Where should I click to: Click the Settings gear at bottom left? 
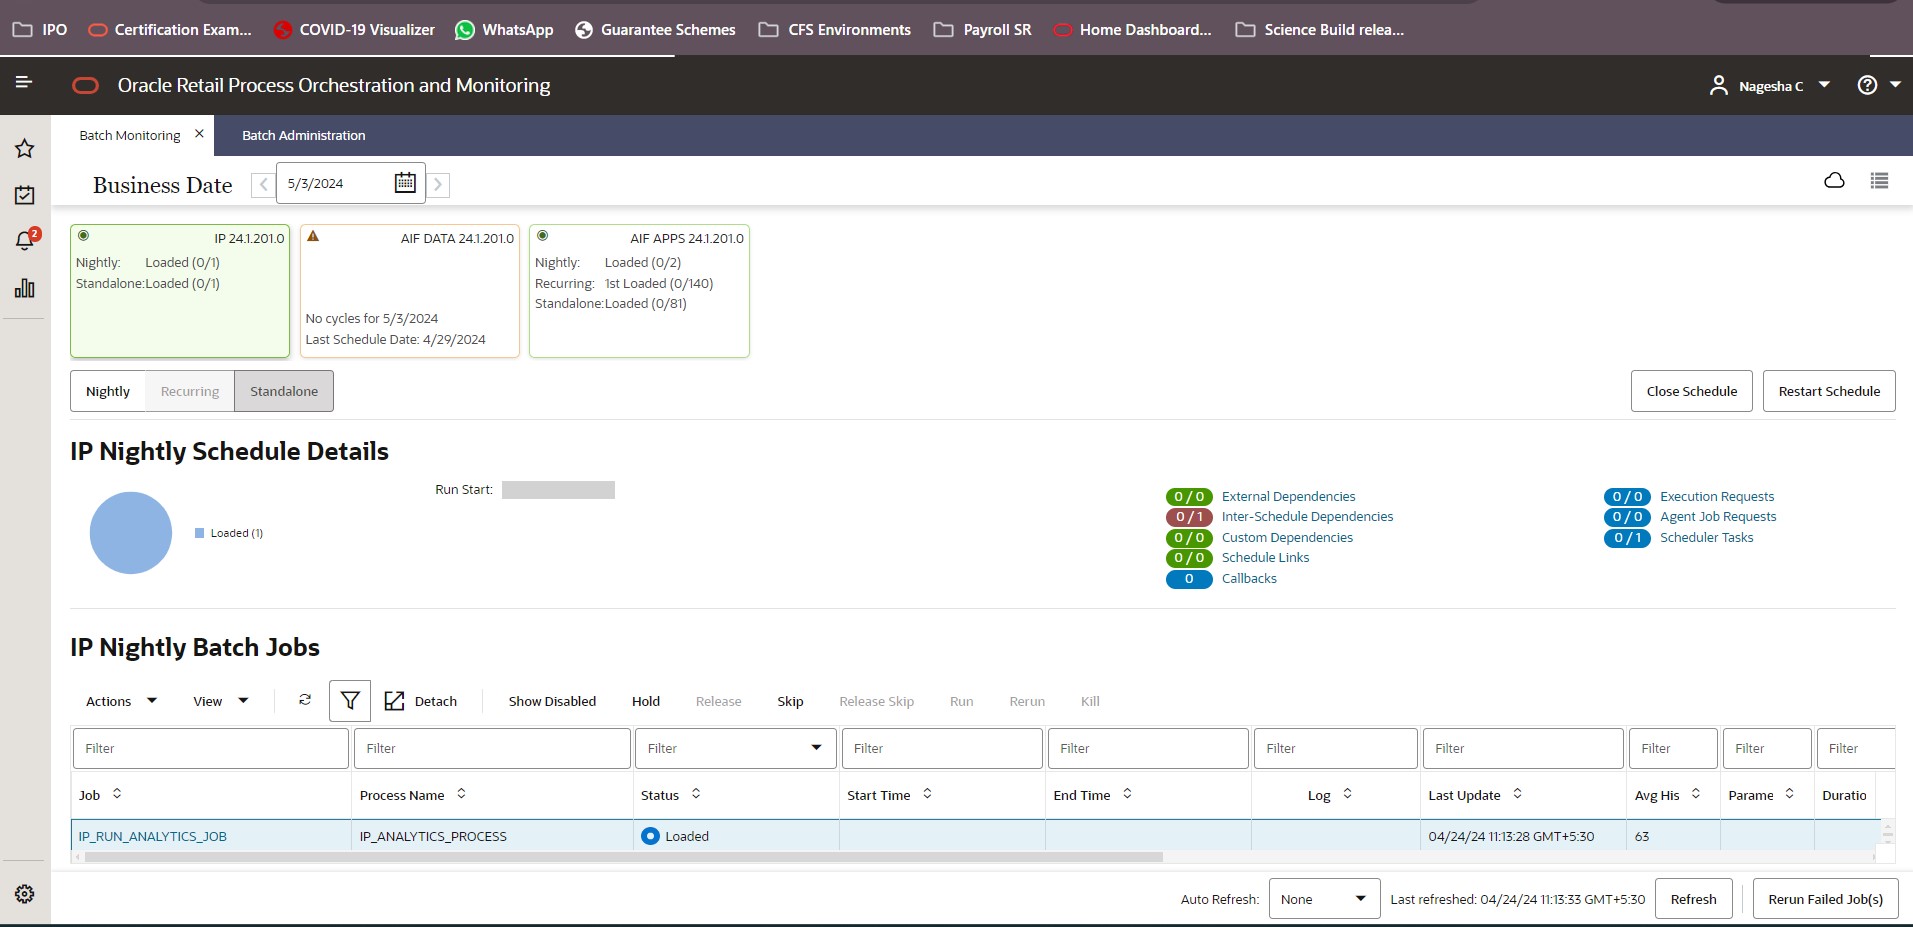tap(24, 893)
